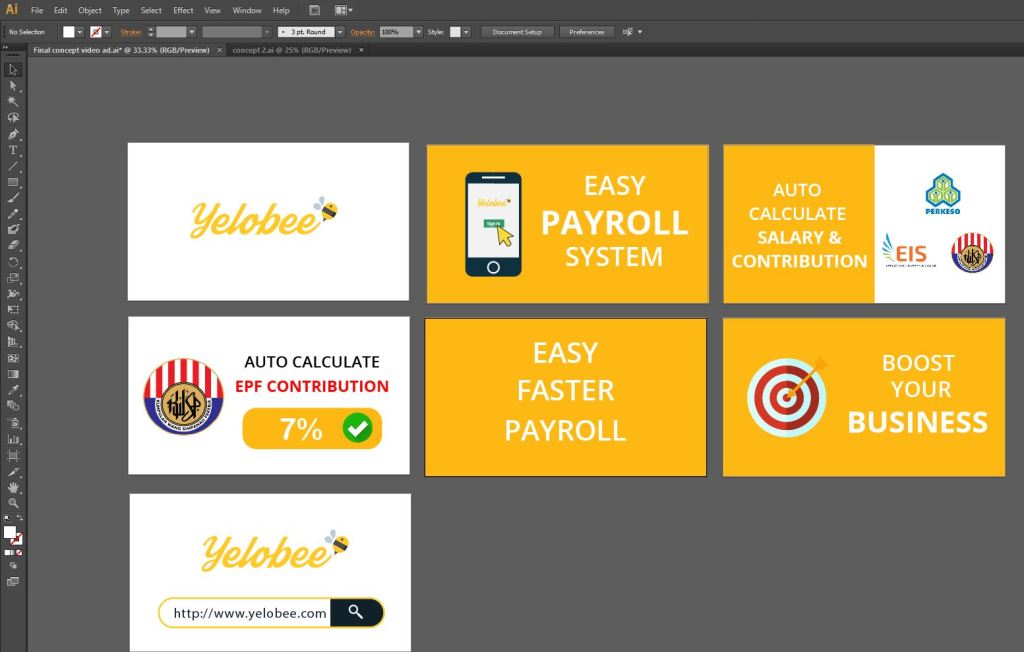Select the Eyedropper tool

point(13,390)
